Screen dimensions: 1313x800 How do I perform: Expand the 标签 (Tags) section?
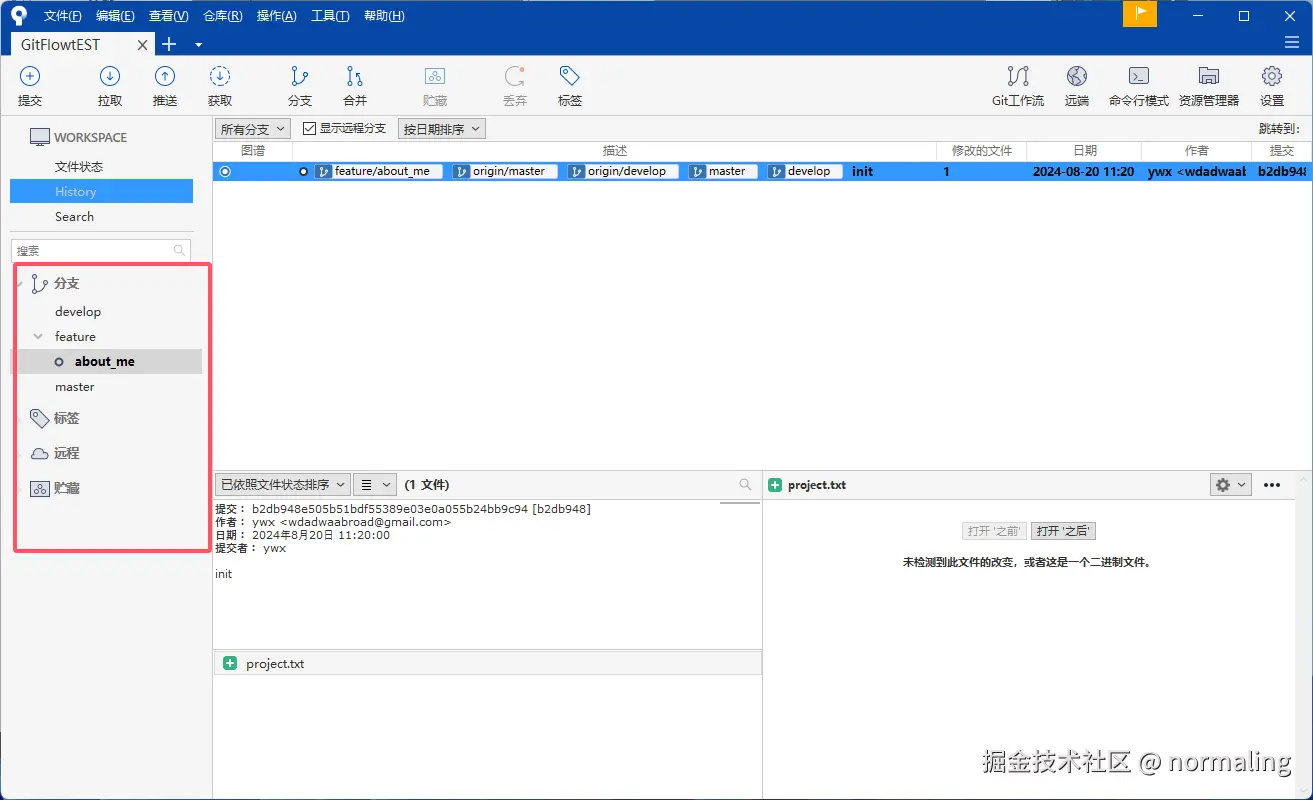tap(20, 419)
